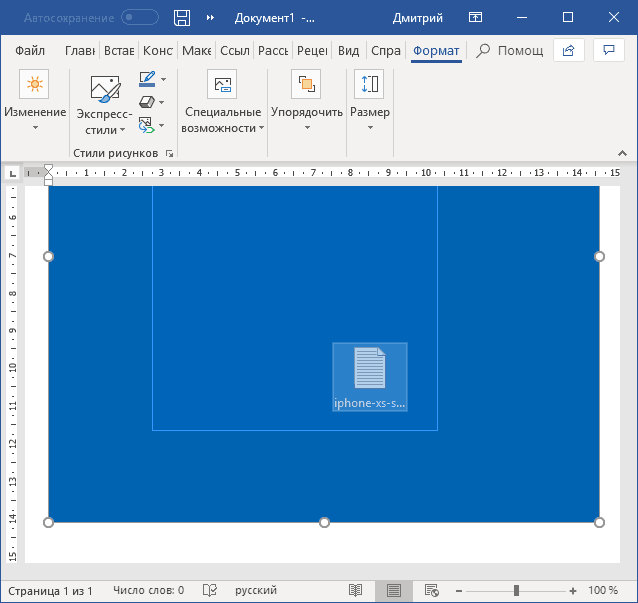This screenshot has width=638, height=603.
Task: Select the iphone-xs-s... file icon
Action: pyautogui.click(x=370, y=377)
